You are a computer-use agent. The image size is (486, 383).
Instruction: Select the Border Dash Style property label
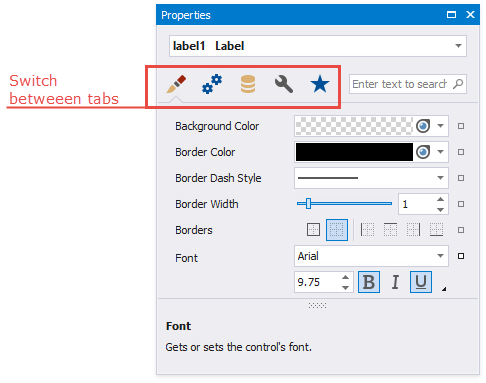218,178
